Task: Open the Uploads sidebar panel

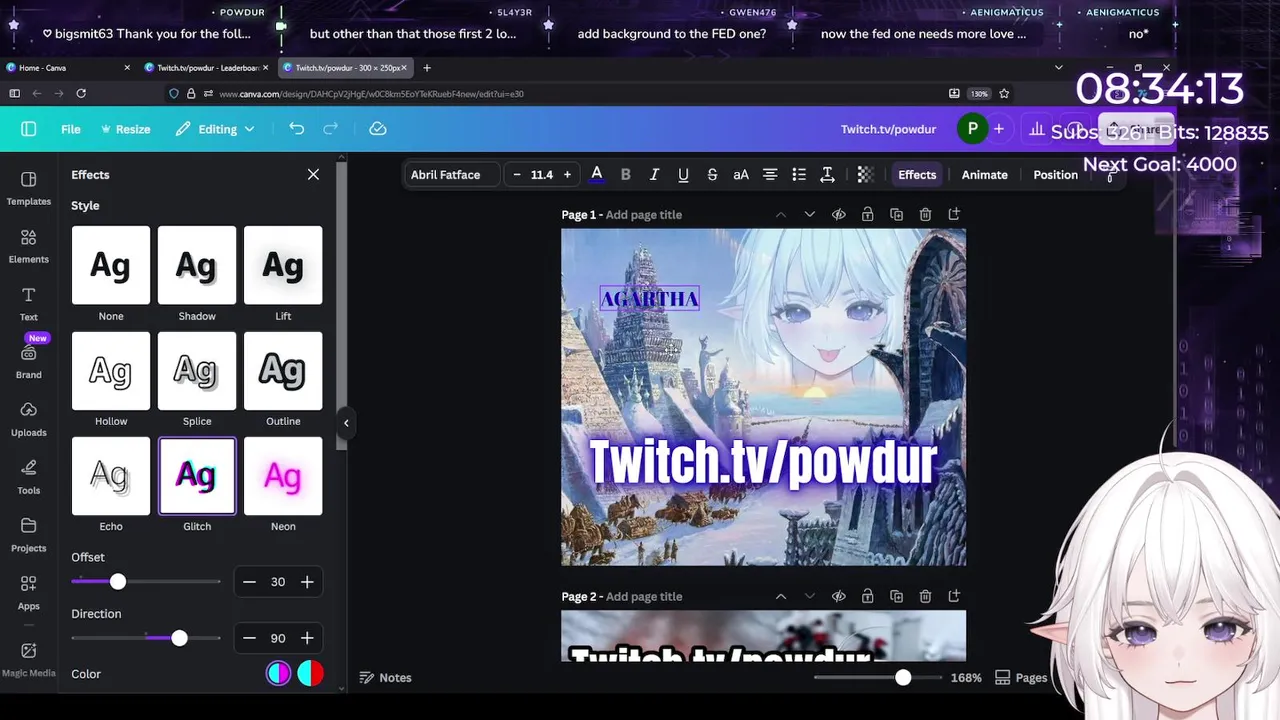Action: click(28, 420)
